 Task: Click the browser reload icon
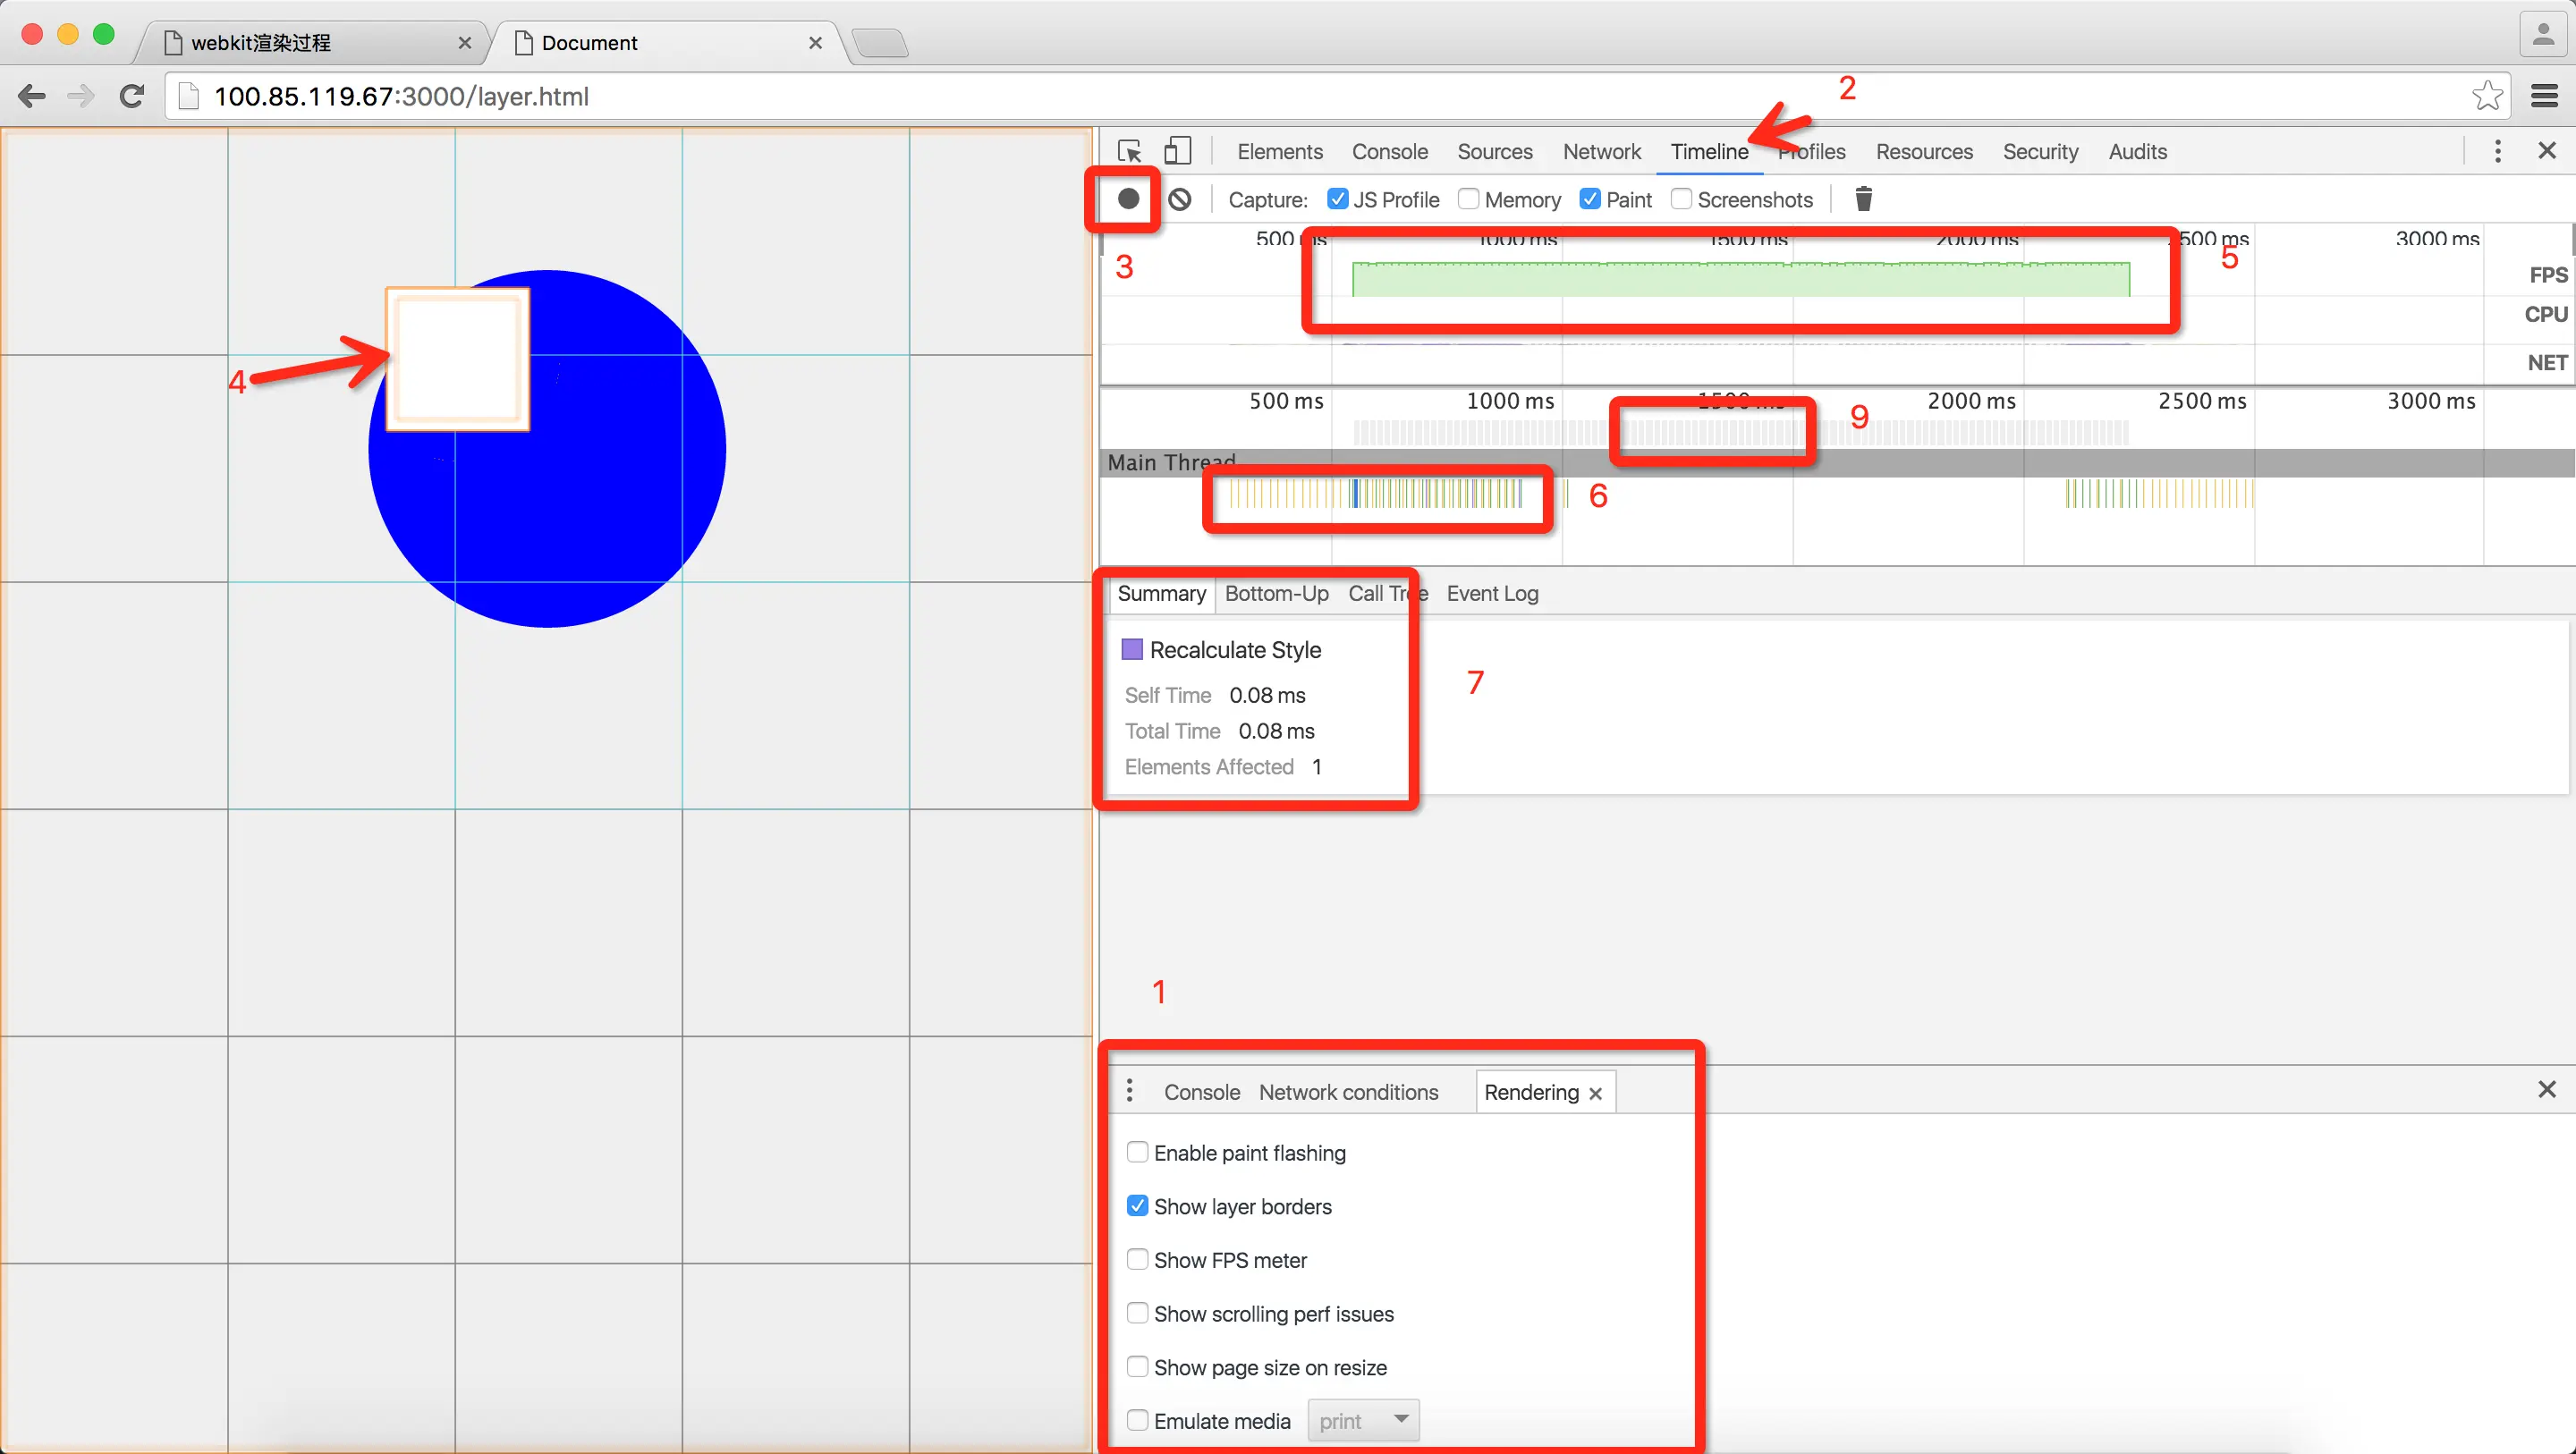click(131, 96)
